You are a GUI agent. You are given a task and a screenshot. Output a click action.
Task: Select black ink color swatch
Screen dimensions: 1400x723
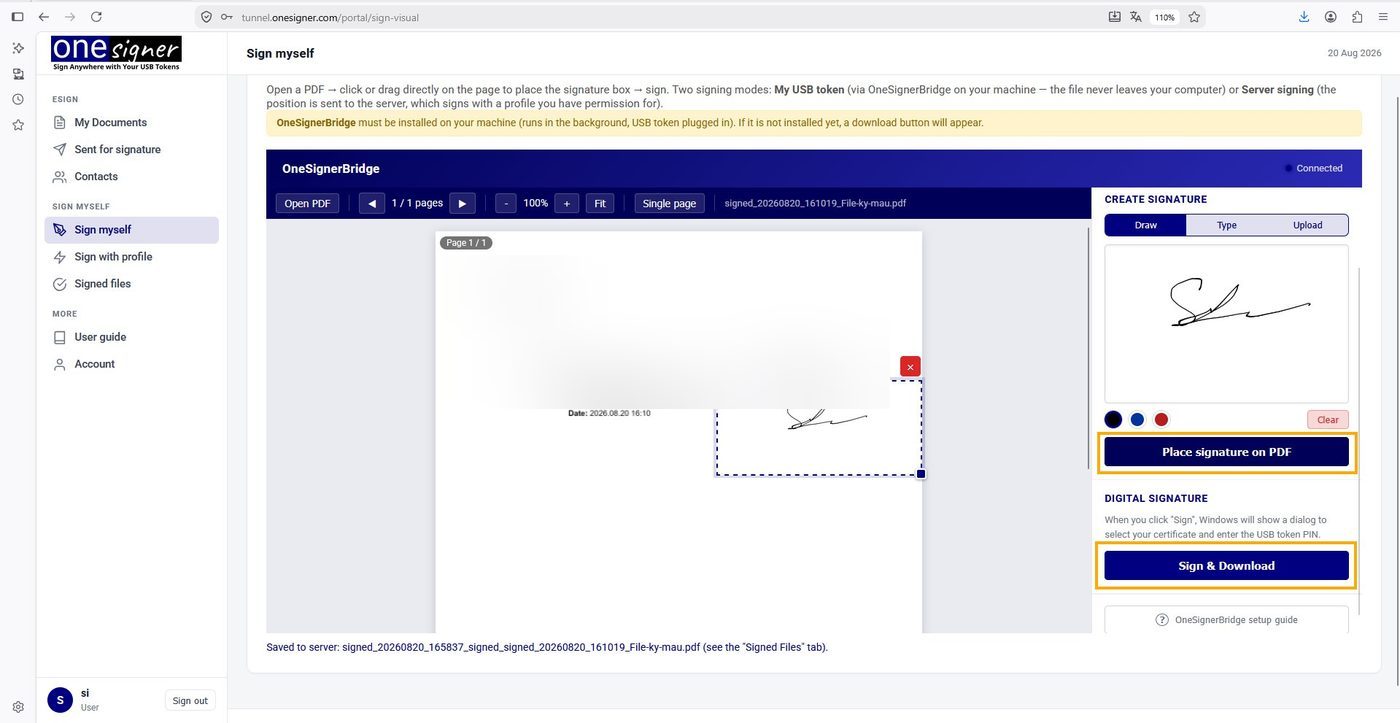tap(1113, 420)
